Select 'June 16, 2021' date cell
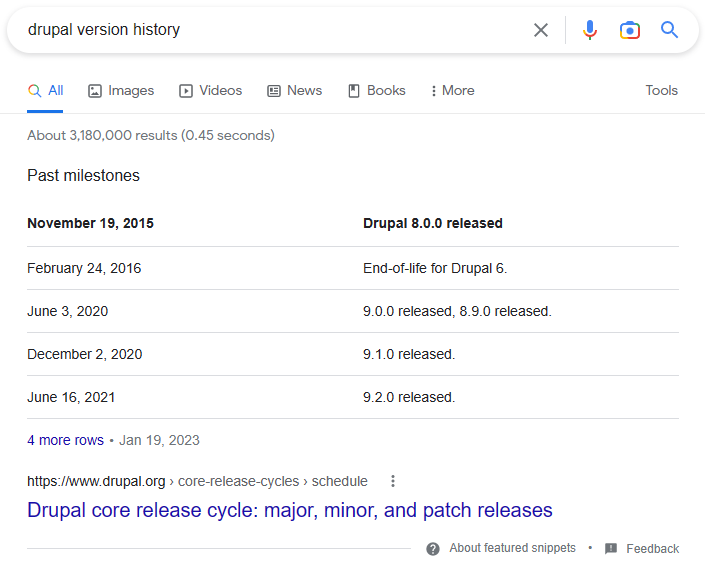Viewport: 705px width, 563px height. pos(71,397)
